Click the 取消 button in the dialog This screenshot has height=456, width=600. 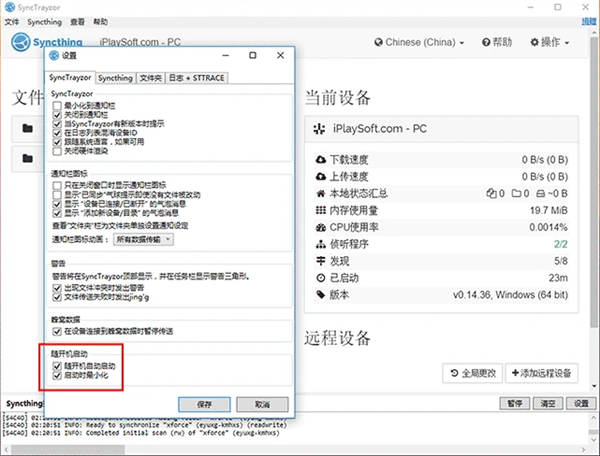(262, 404)
